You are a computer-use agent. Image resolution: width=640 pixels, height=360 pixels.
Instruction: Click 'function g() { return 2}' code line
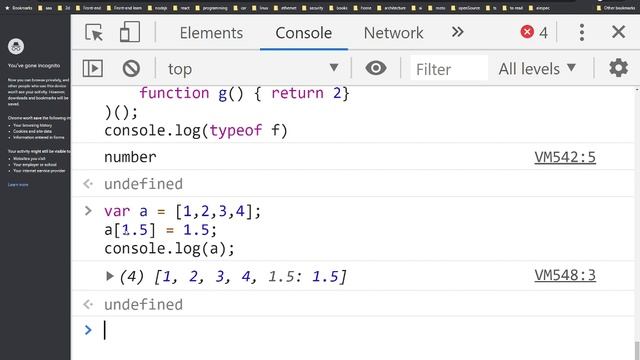click(x=244, y=93)
